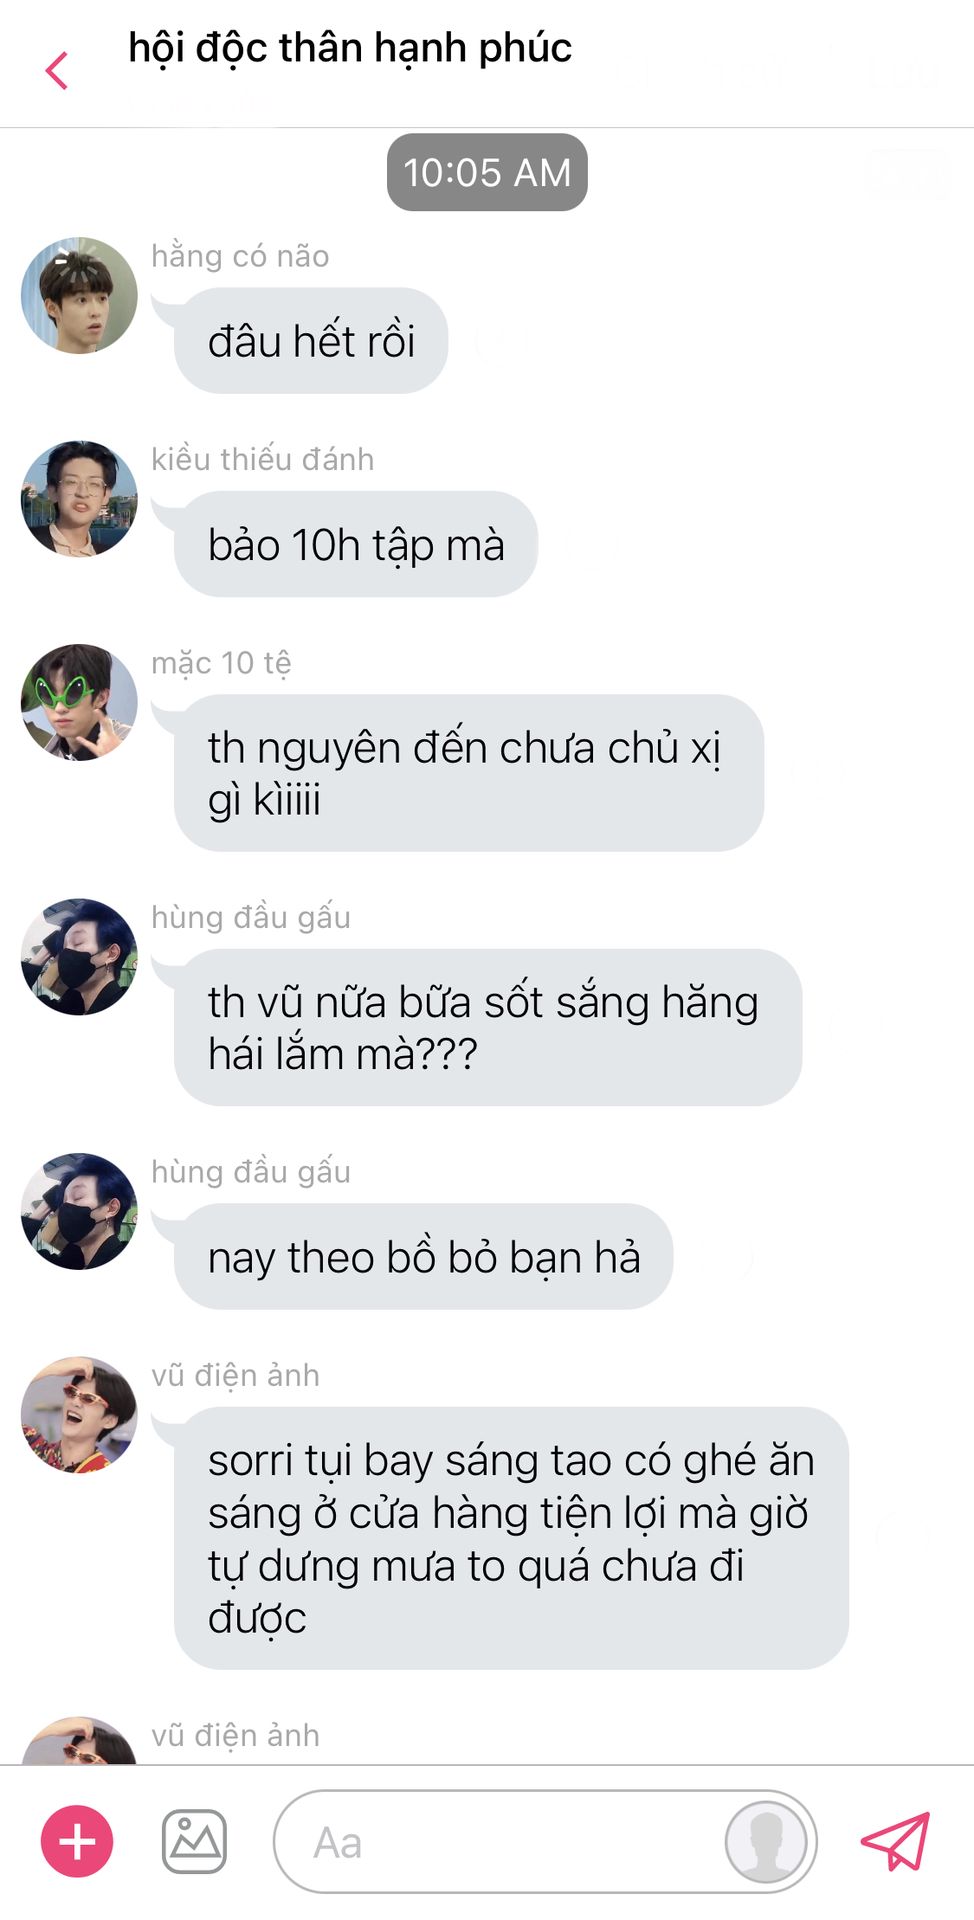Open kiều thiếu đánh's avatar
Viewport: 974px width, 1920px height.
coord(79,498)
